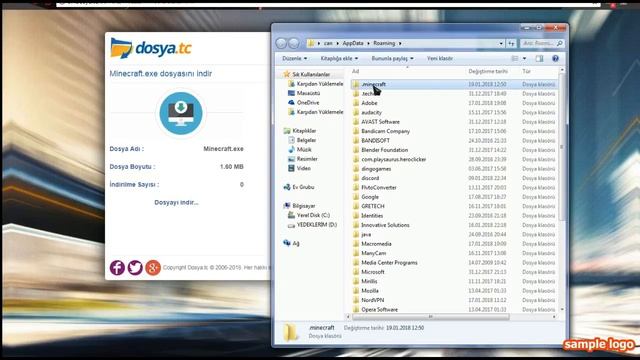Screen dimensions: 640x360
Task: Select Müzik library
Action: tap(304, 150)
